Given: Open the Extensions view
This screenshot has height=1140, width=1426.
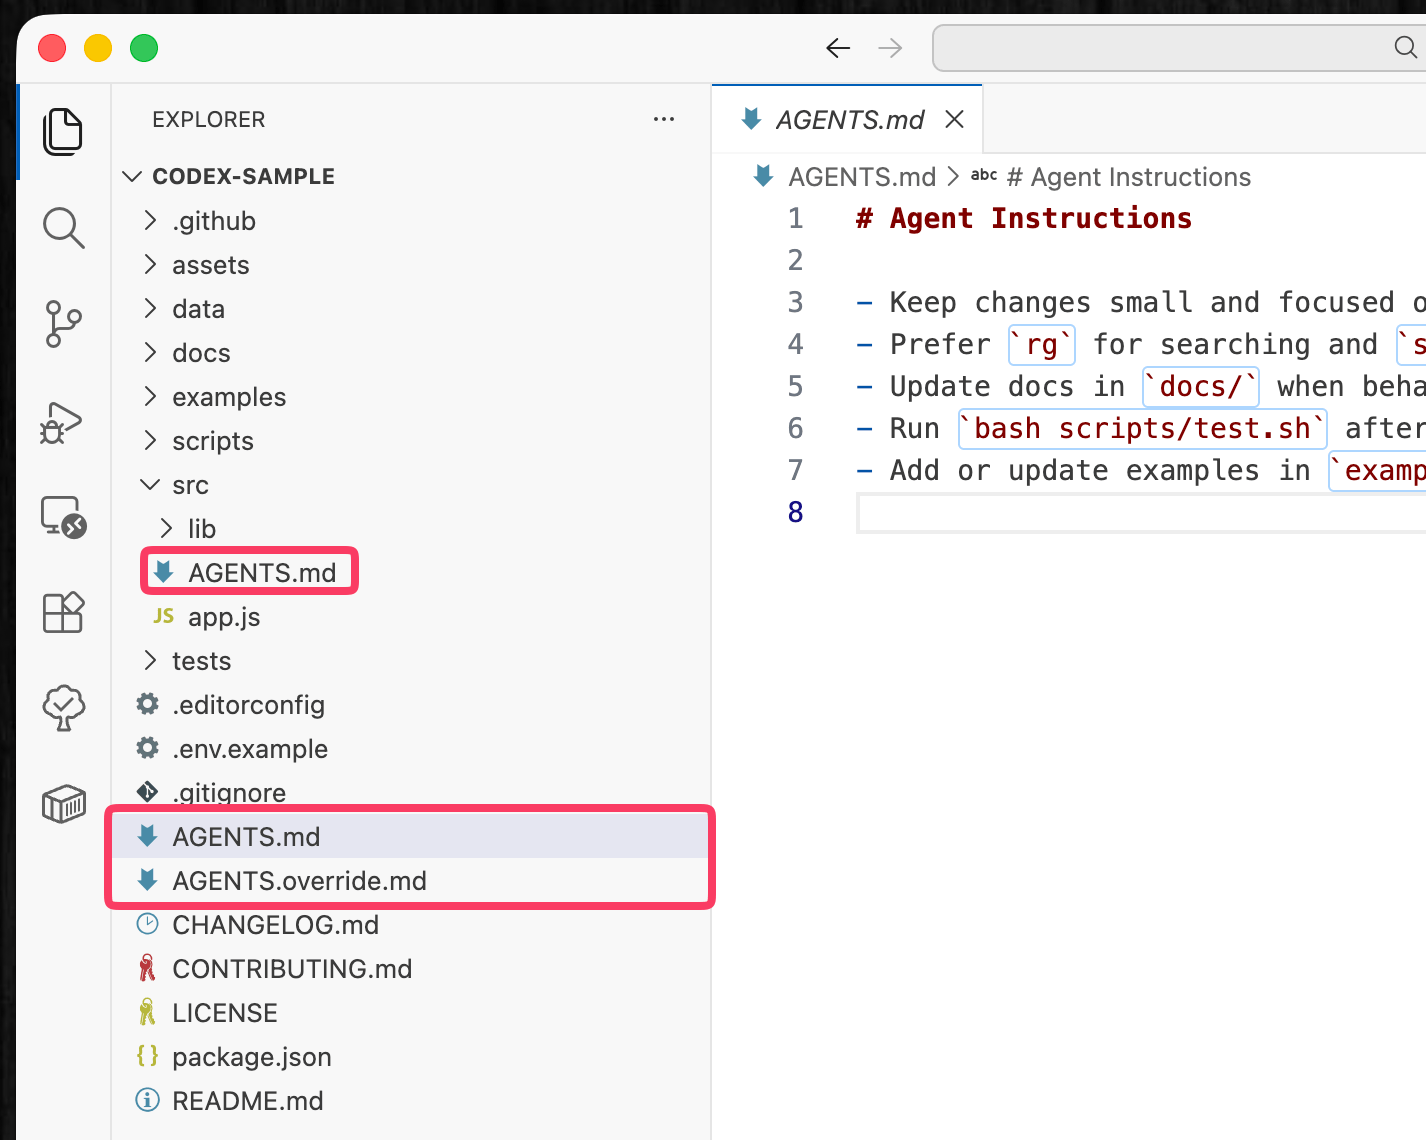Looking at the screenshot, I should pos(63,612).
